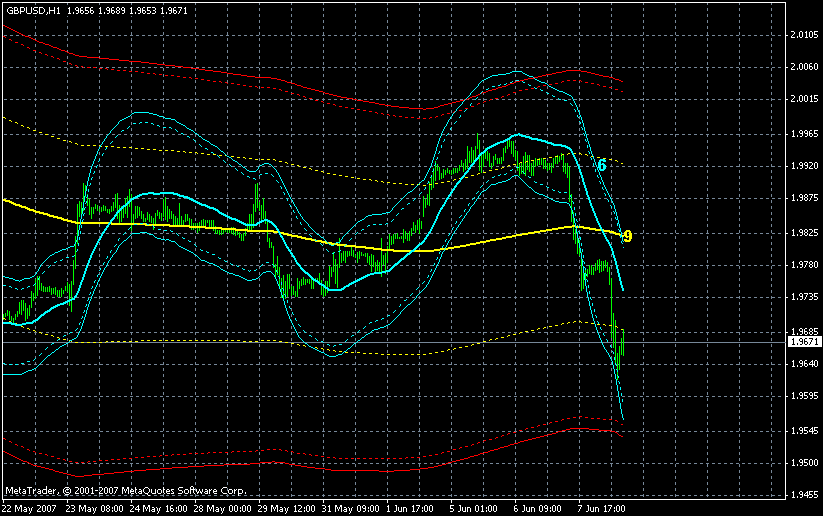Click the 1.9825 price scale label
Image resolution: width=823 pixels, height=516 pixels.
point(805,233)
